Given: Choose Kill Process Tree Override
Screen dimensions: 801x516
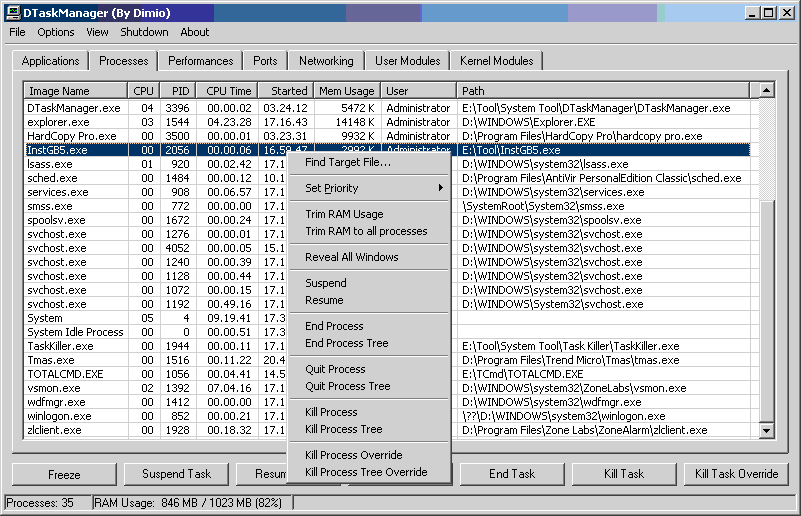Looking at the screenshot, I should coord(366,472).
